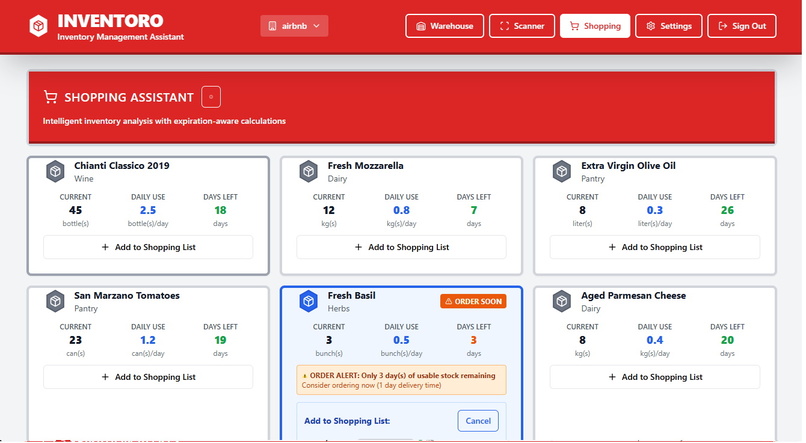Add Aged Parmesan Cheese to shopping list
Screen dimensions: 806x443
(655, 377)
